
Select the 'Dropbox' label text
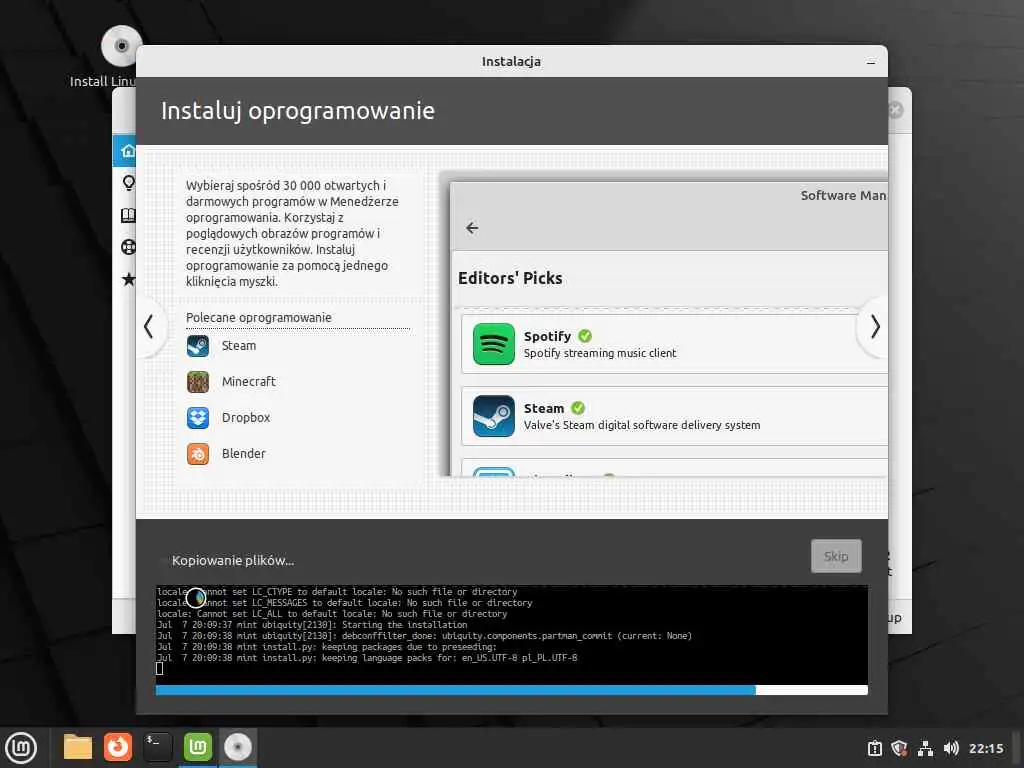pyautogui.click(x=246, y=417)
